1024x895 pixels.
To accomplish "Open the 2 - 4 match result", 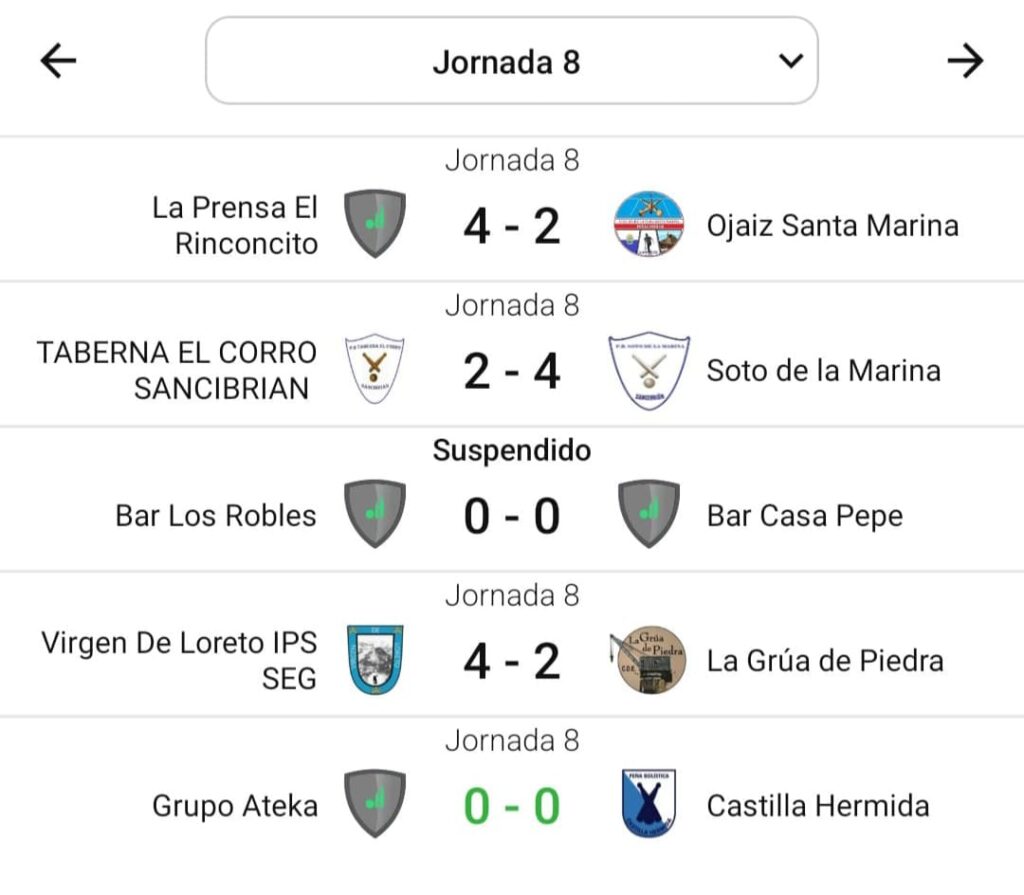I will (512, 371).
